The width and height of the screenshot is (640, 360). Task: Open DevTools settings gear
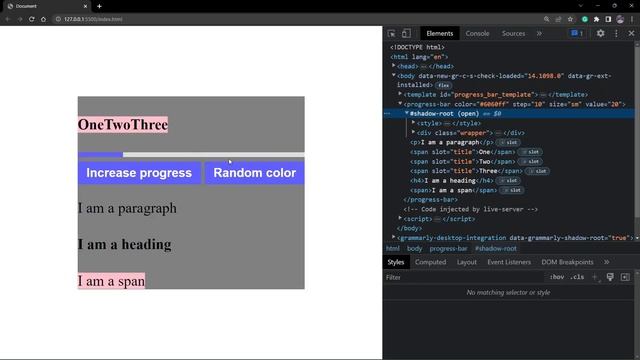click(600, 33)
